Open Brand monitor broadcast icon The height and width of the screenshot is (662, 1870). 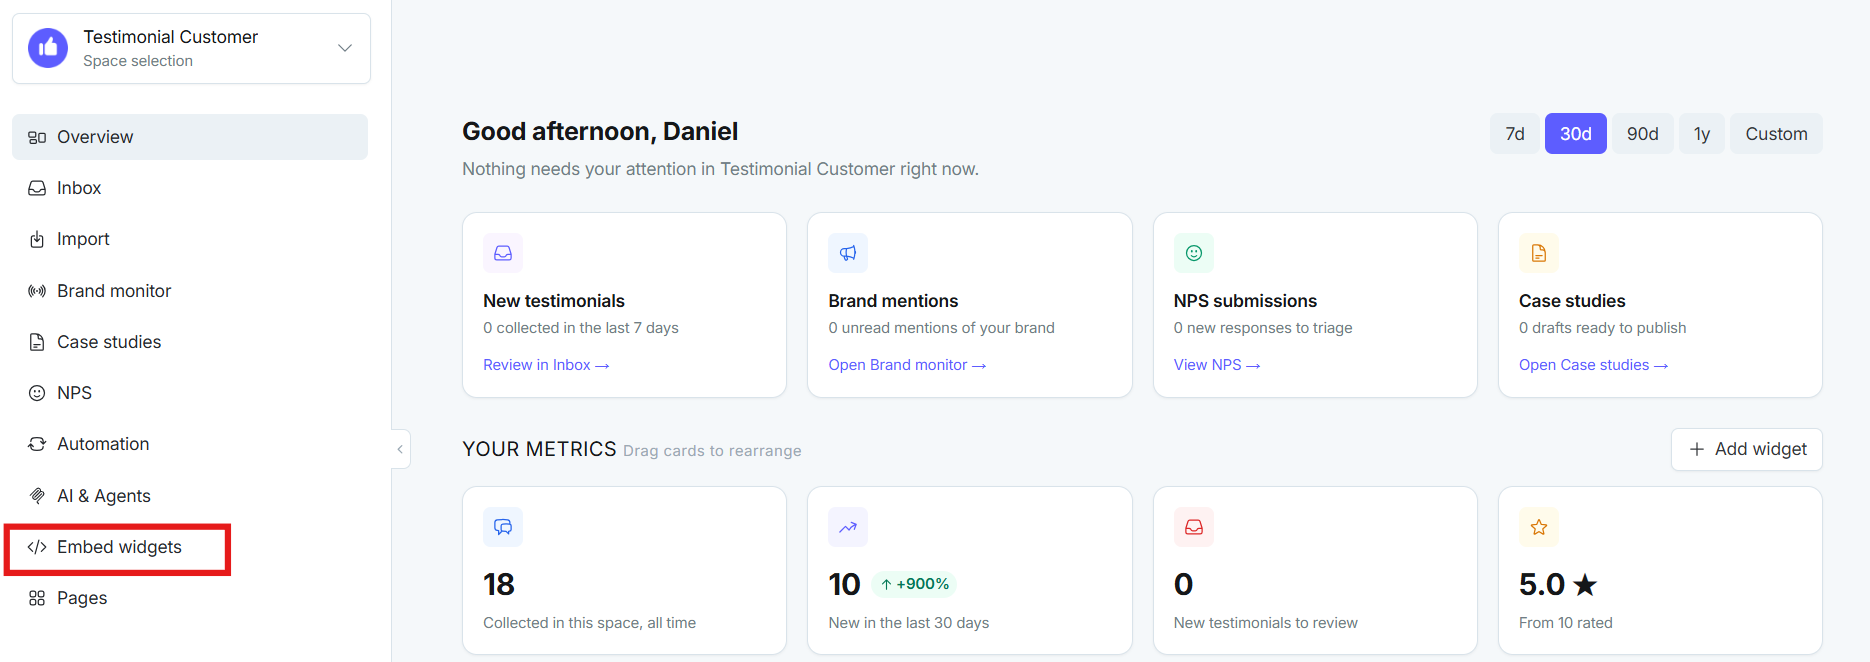click(37, 291)
